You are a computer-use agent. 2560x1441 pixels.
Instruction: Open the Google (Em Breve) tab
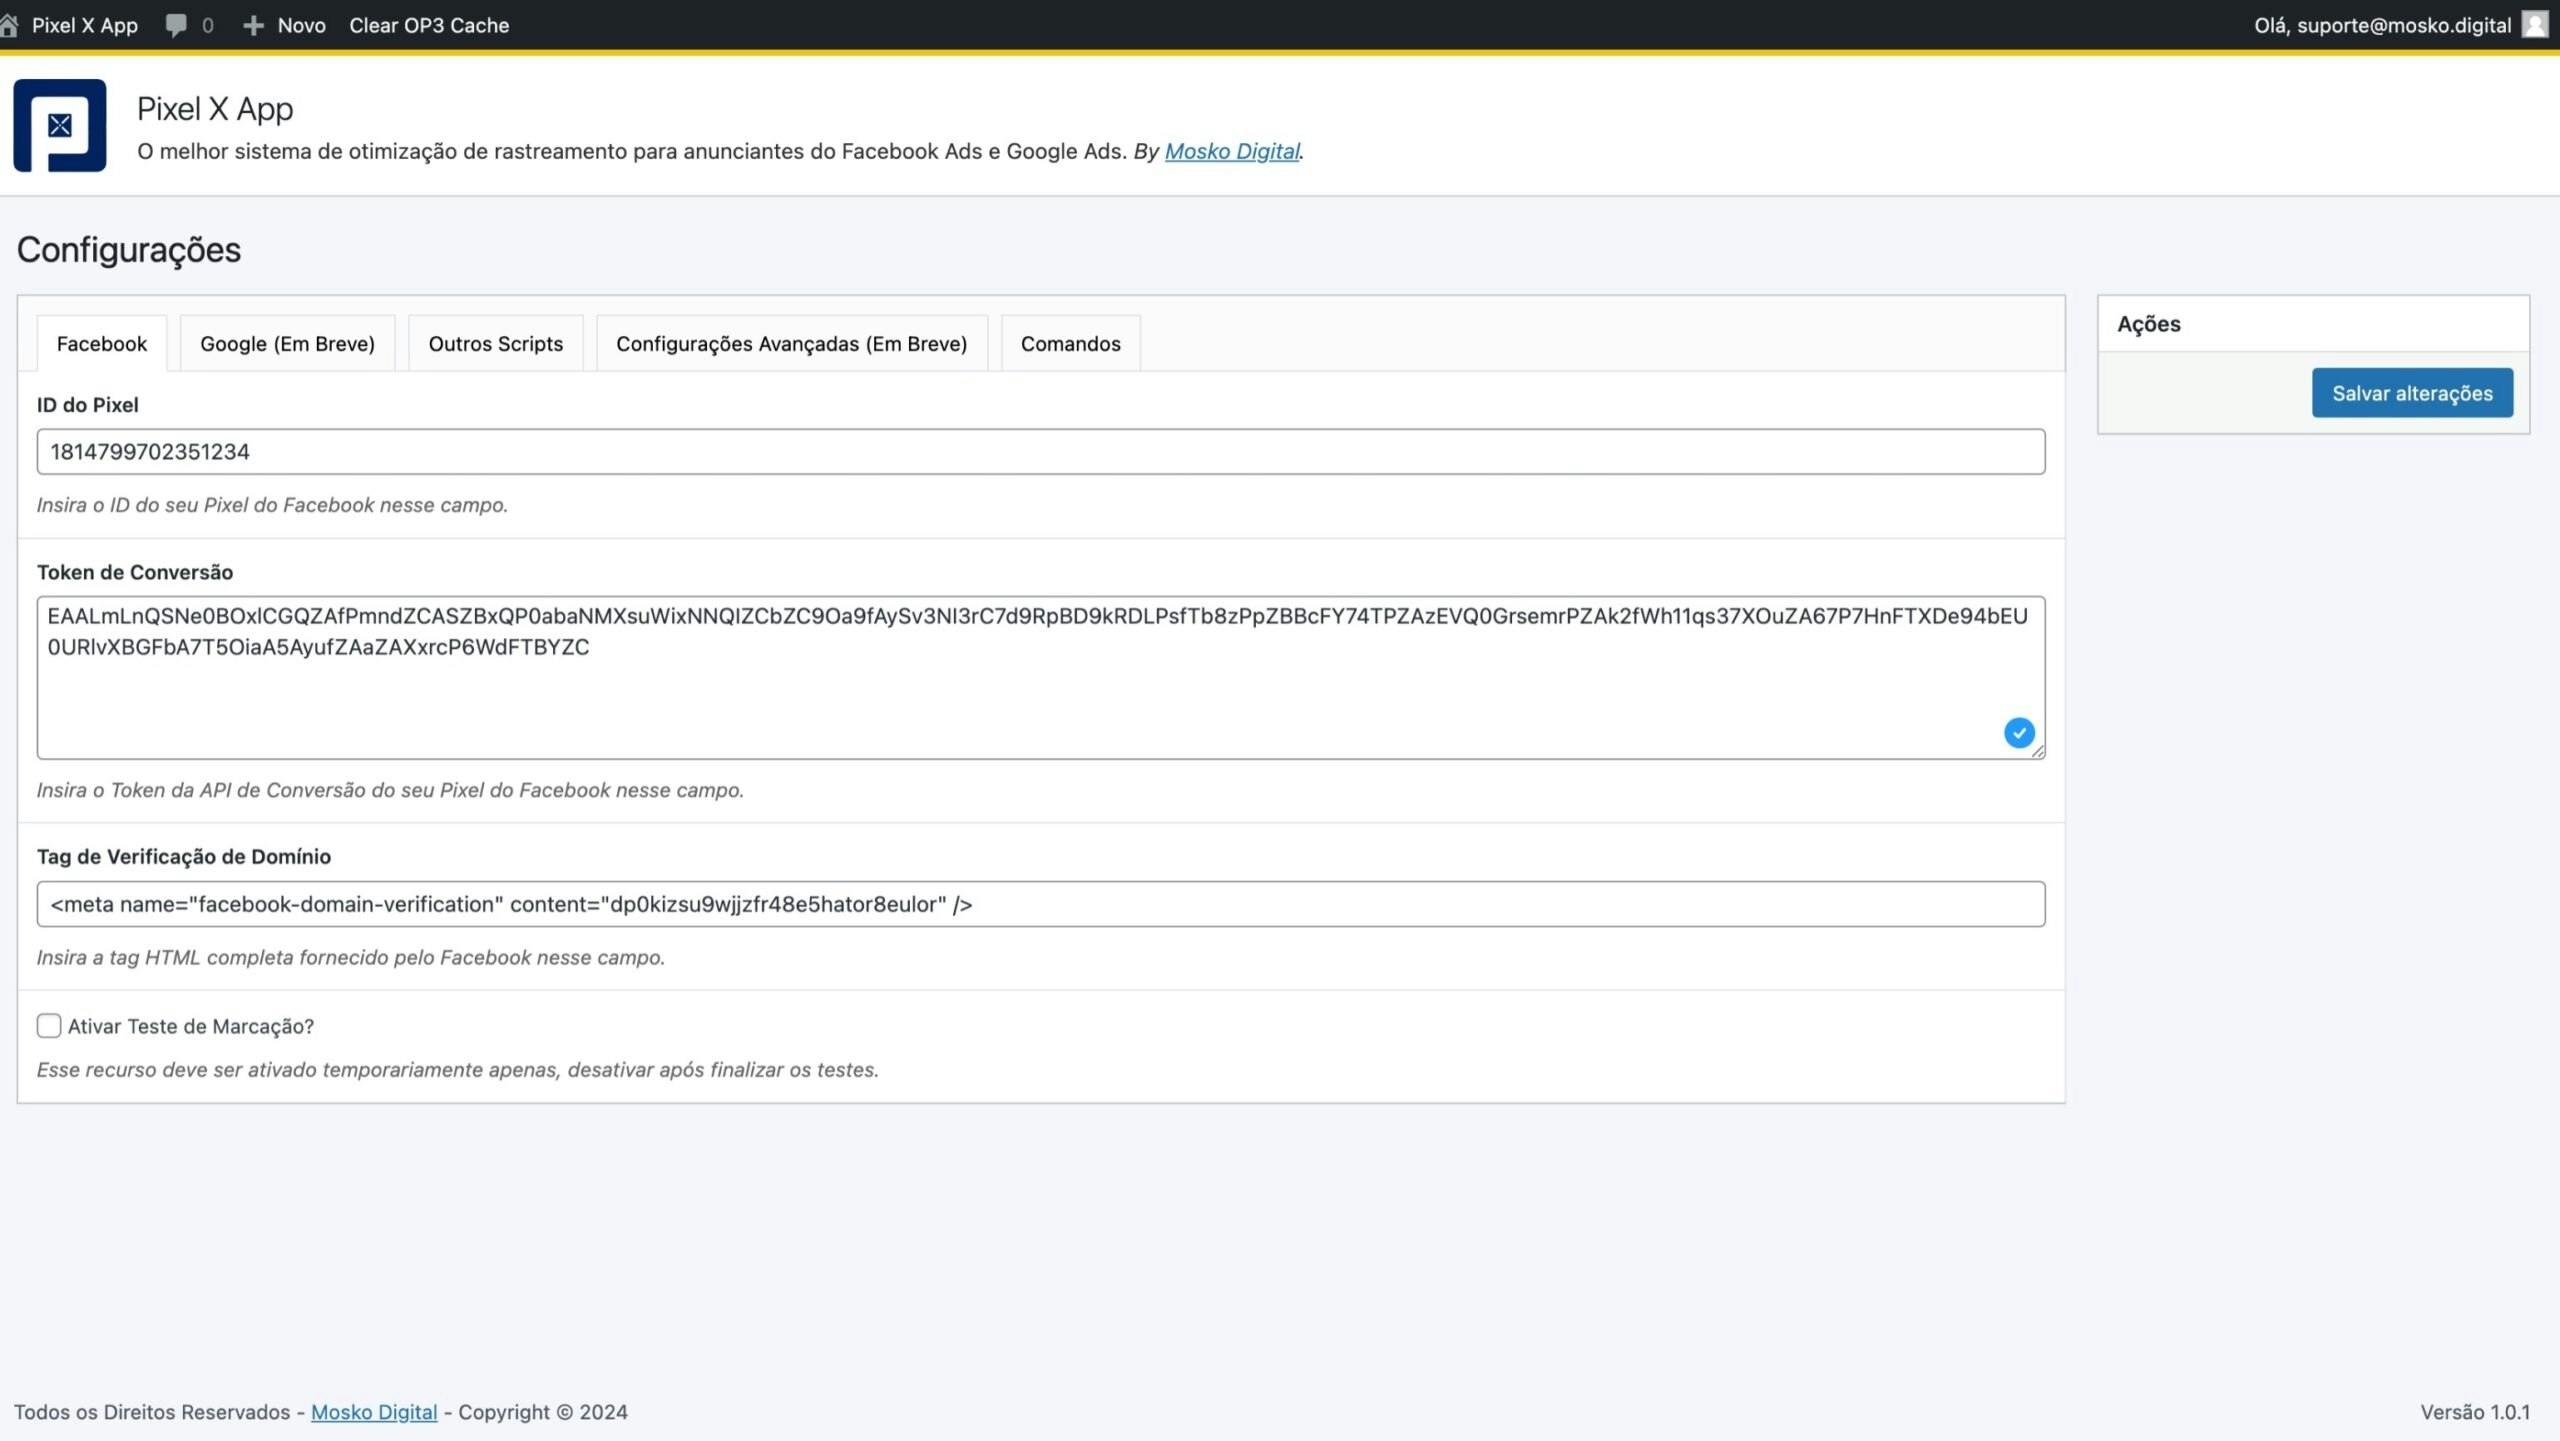coord(288,344)
